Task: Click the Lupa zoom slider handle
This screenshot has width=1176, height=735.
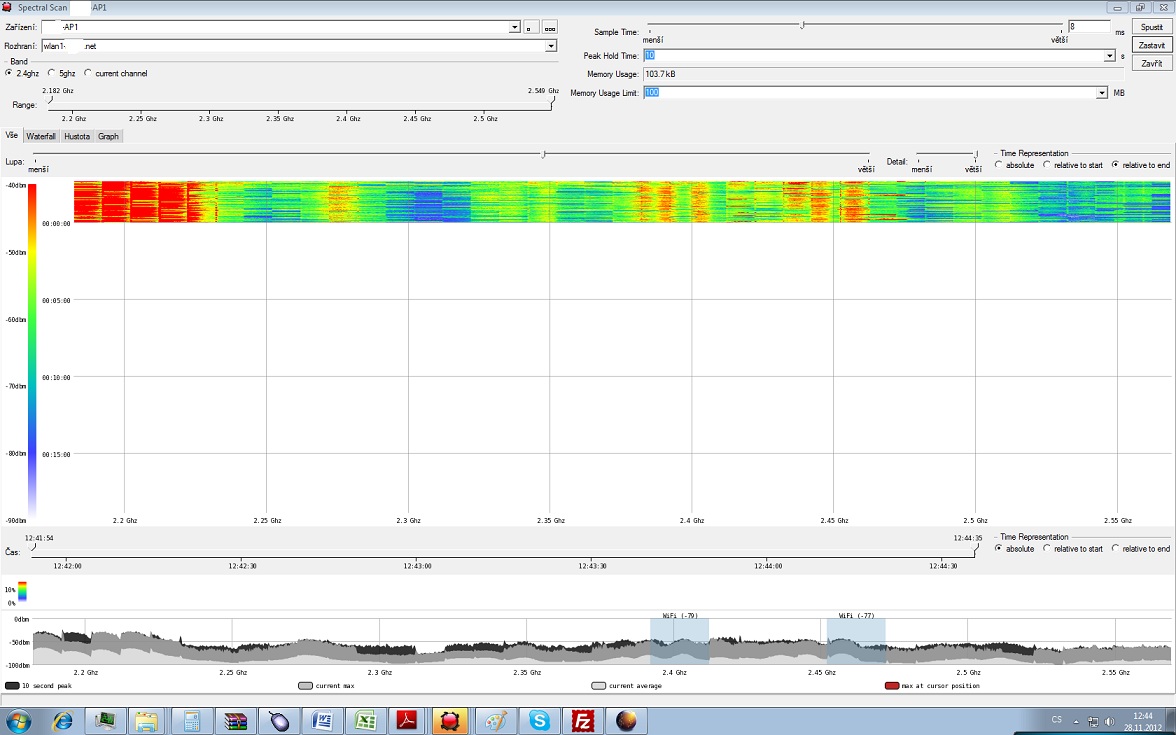Action: (x=543, y=154)
